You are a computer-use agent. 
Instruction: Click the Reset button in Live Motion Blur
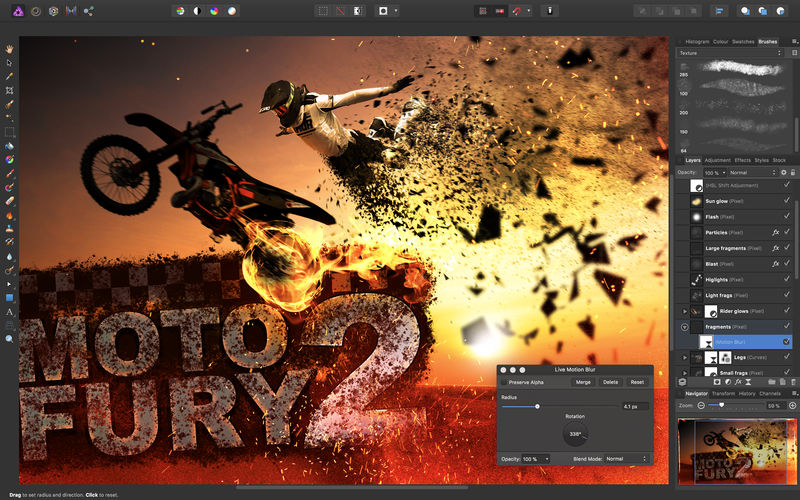637,382
